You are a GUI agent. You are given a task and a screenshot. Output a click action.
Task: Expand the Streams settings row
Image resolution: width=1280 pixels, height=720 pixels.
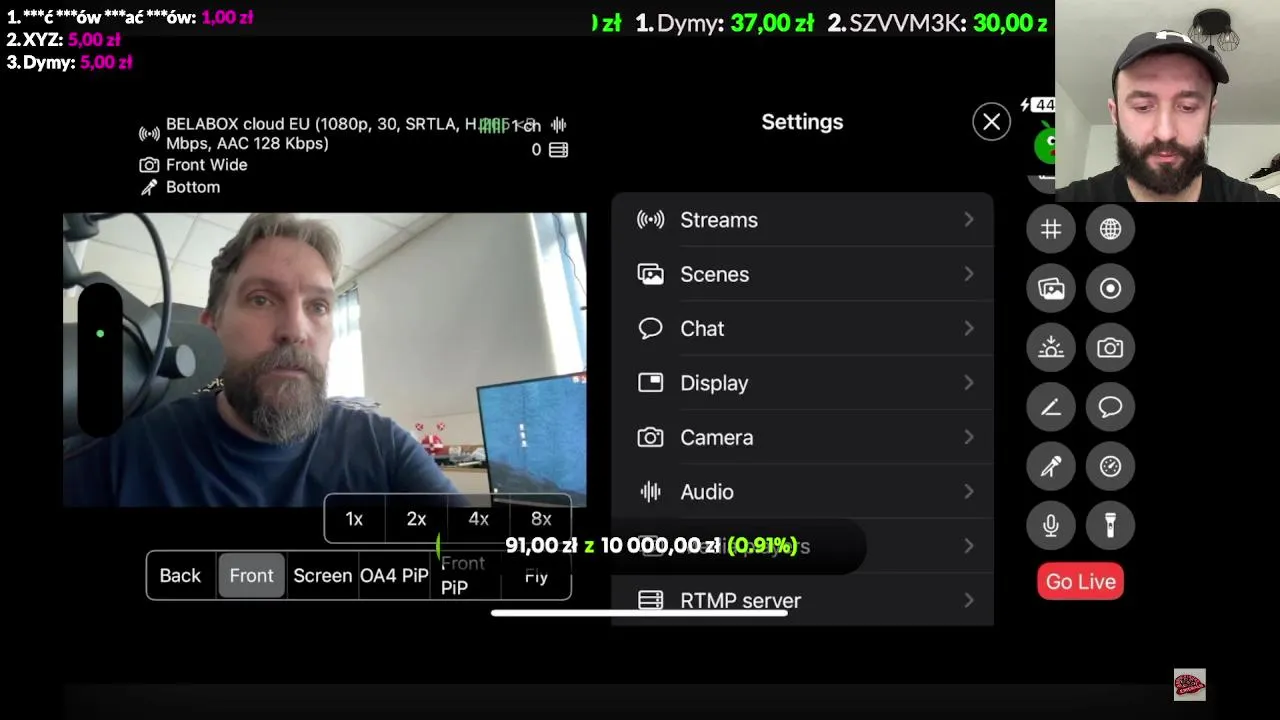point(803,220)
